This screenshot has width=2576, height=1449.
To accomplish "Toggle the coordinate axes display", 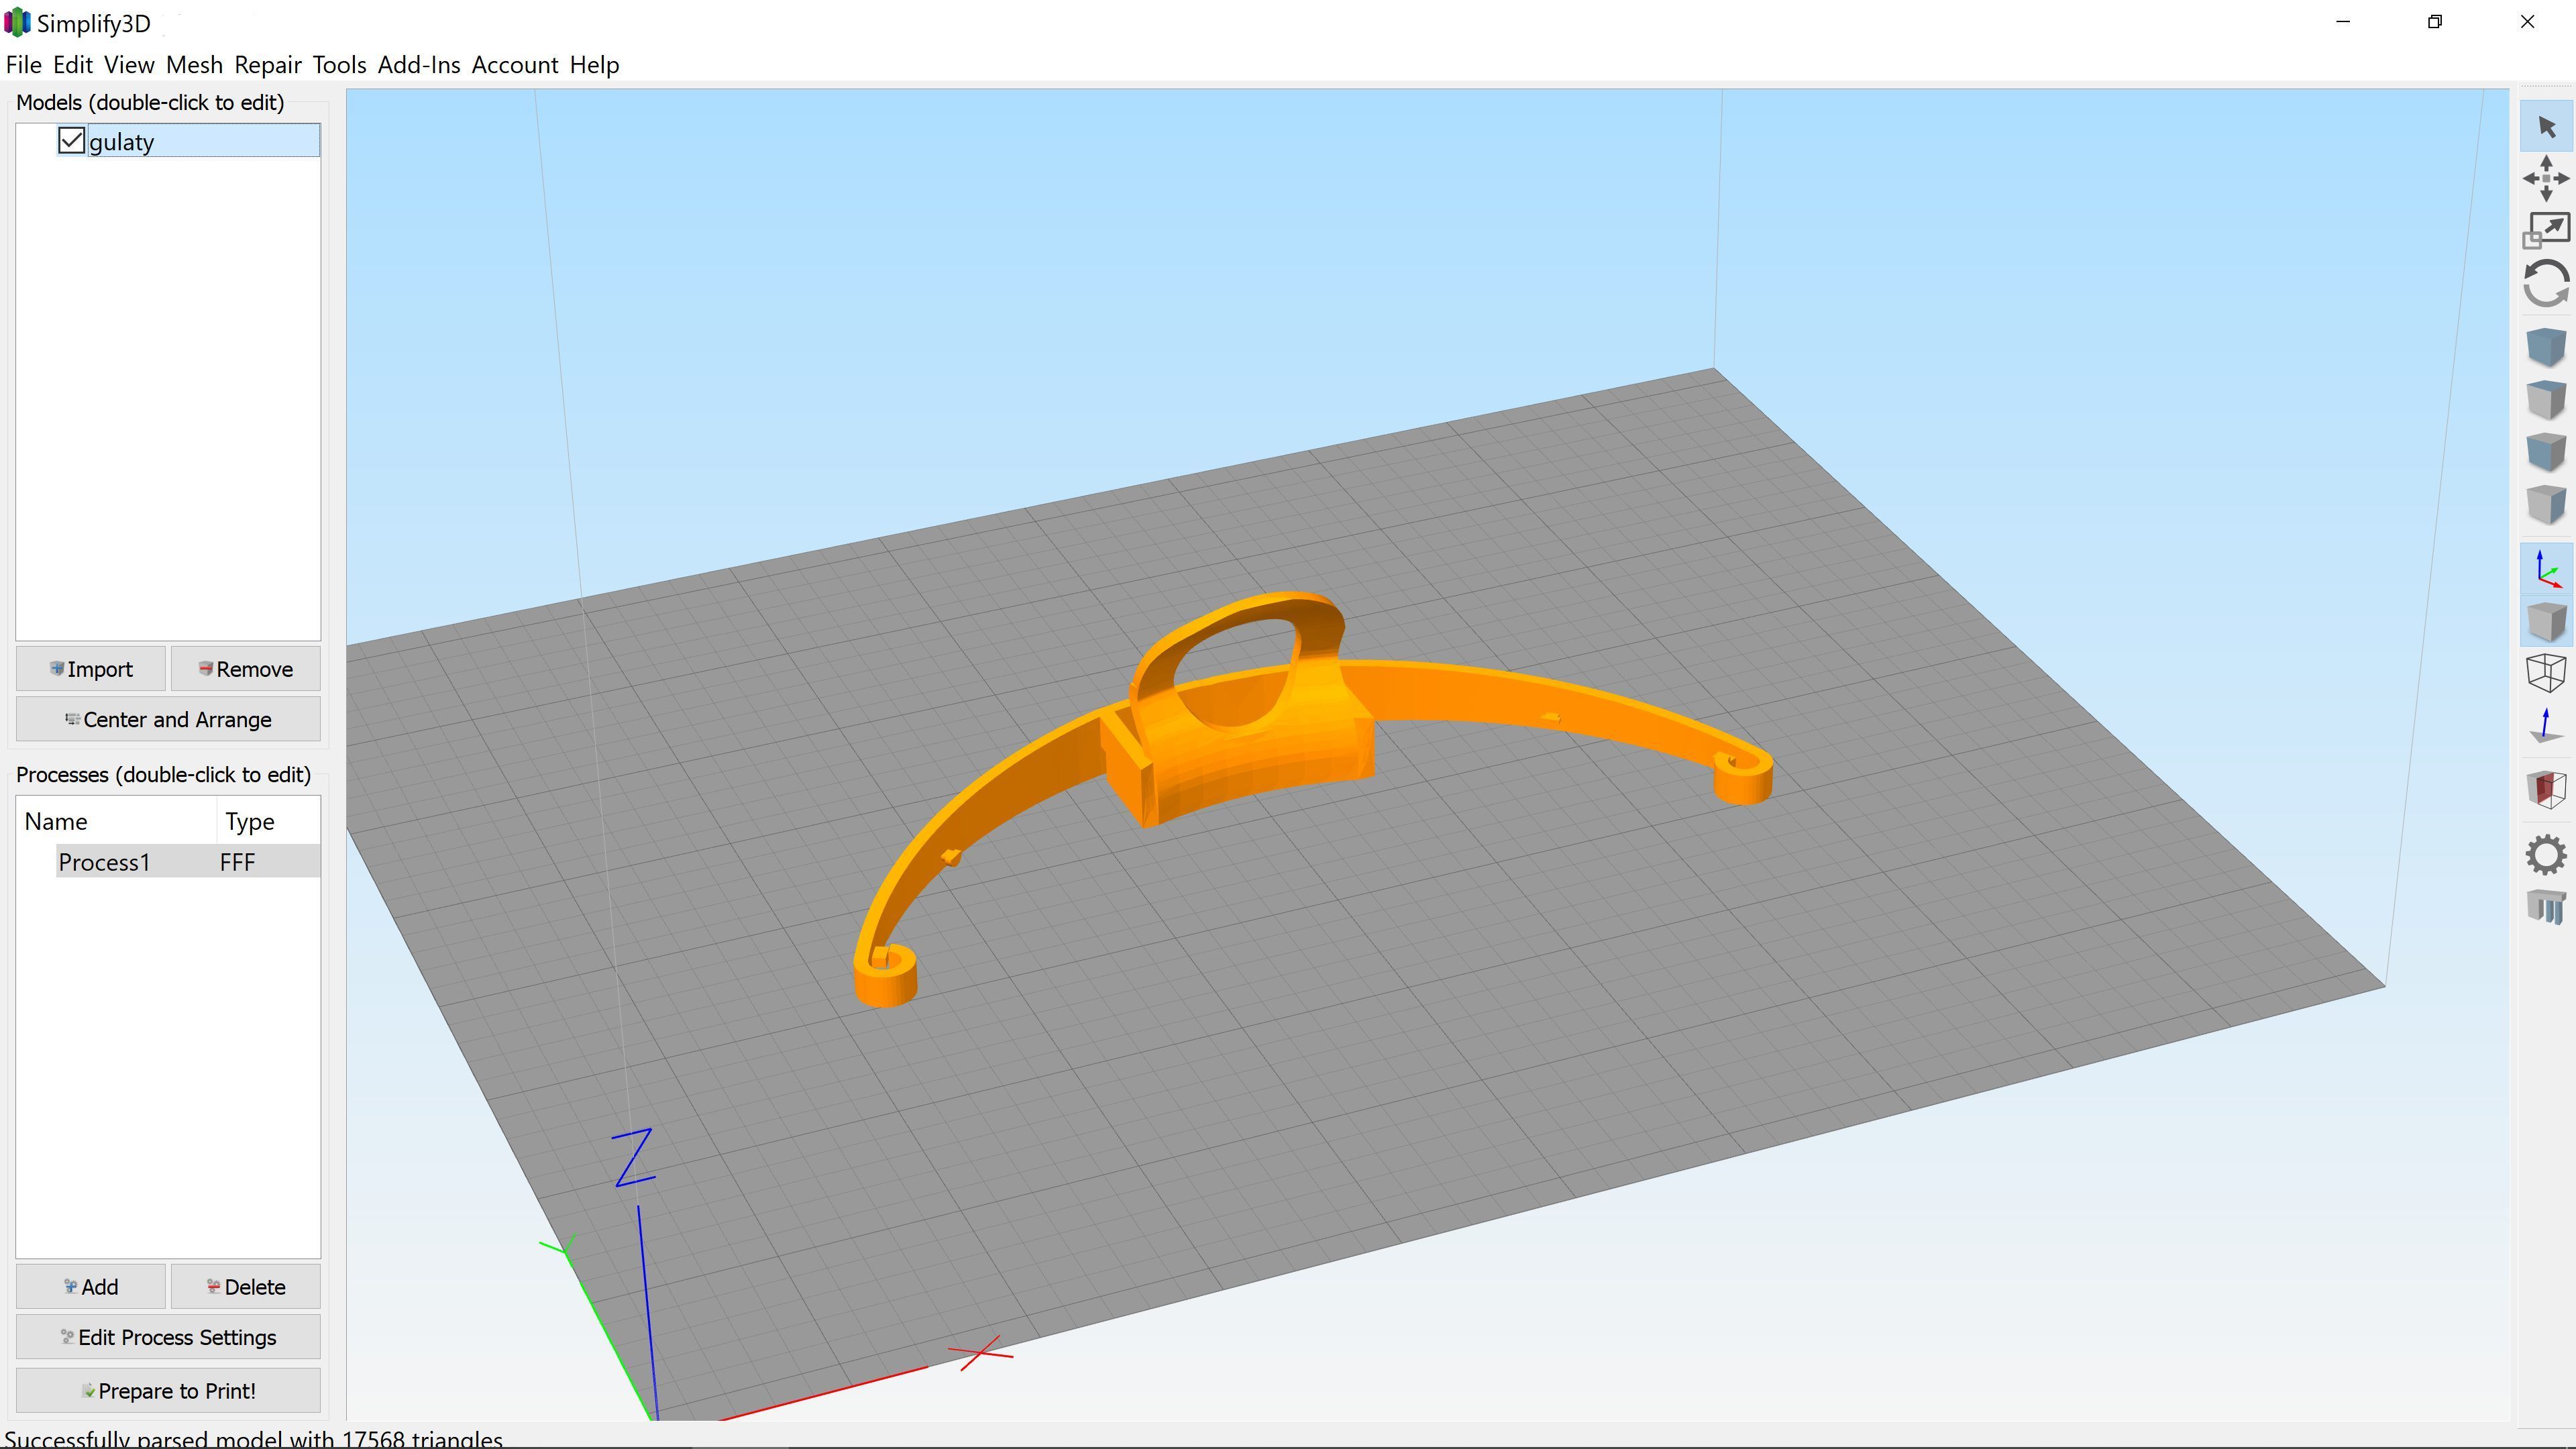I will pos(2546,569).
